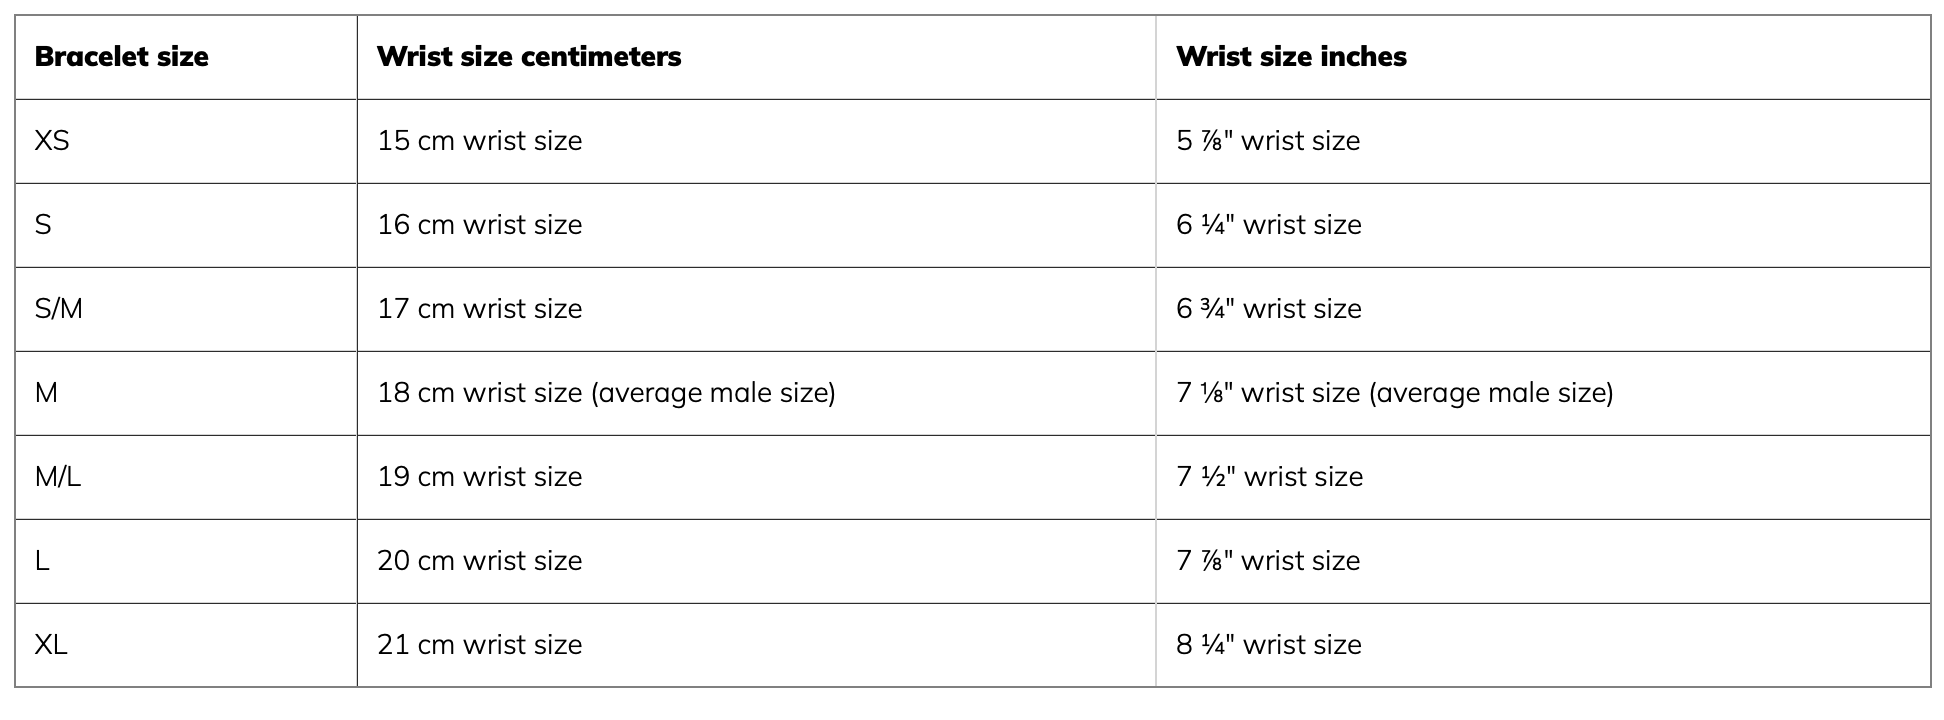Click the Bracelet size column header
1944x720 pixels.
[x=121, y=57]
